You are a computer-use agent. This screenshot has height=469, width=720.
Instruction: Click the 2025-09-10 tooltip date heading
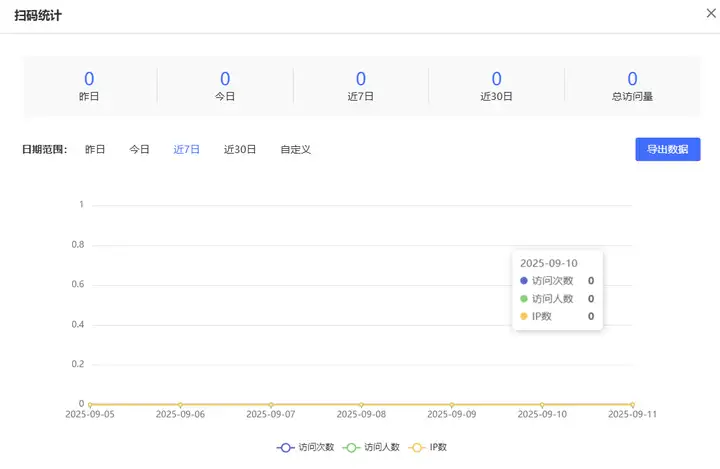(x=549, y=263)
